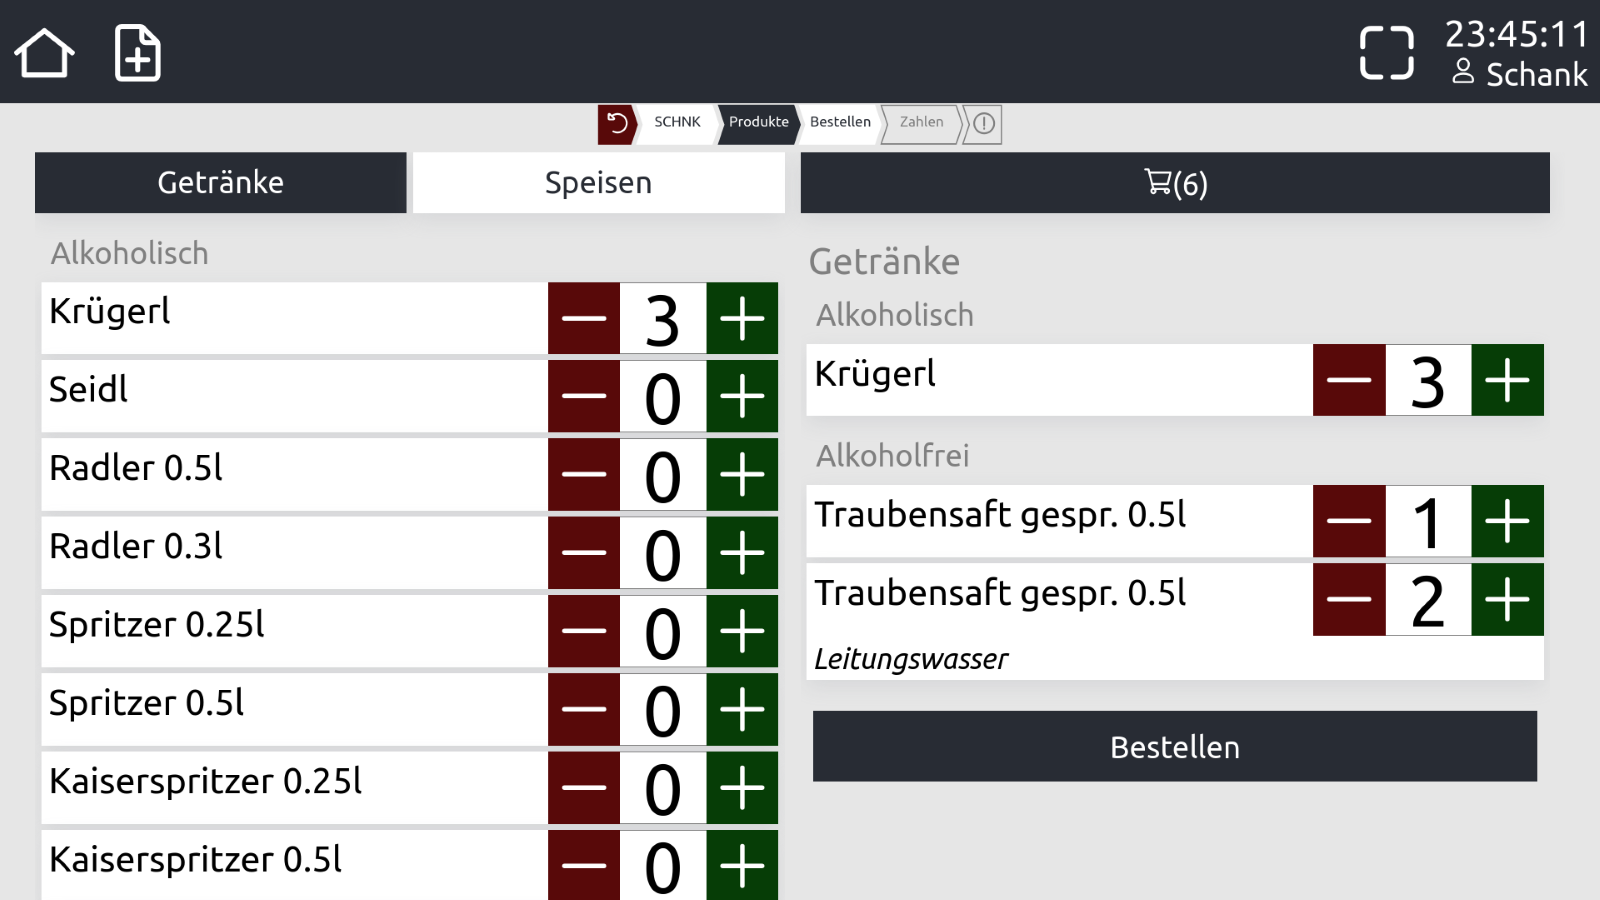Add one Radler 0.5l
1600x900 pixels.
pyautogui.click(x=742, y=475)
